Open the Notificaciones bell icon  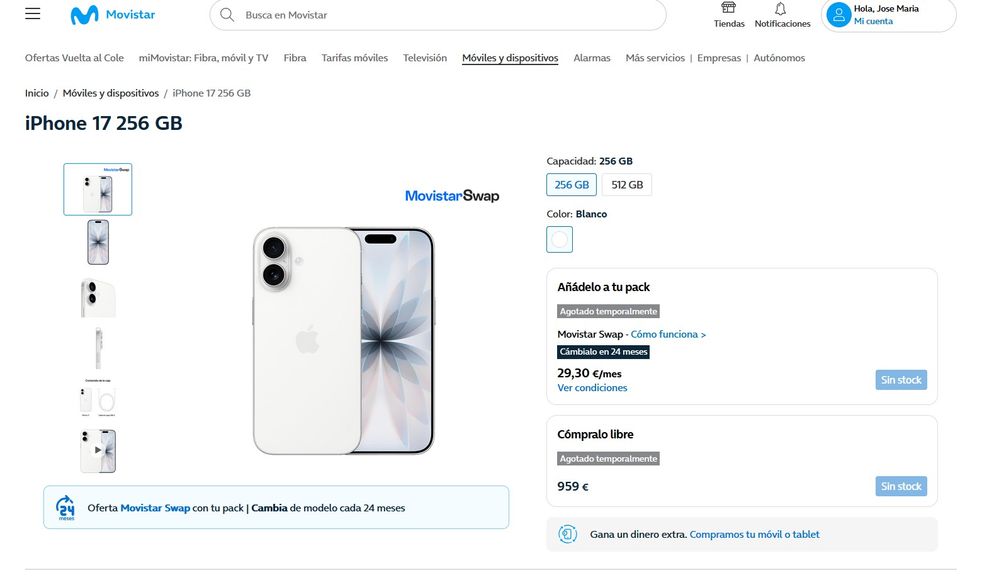point(781,9)
